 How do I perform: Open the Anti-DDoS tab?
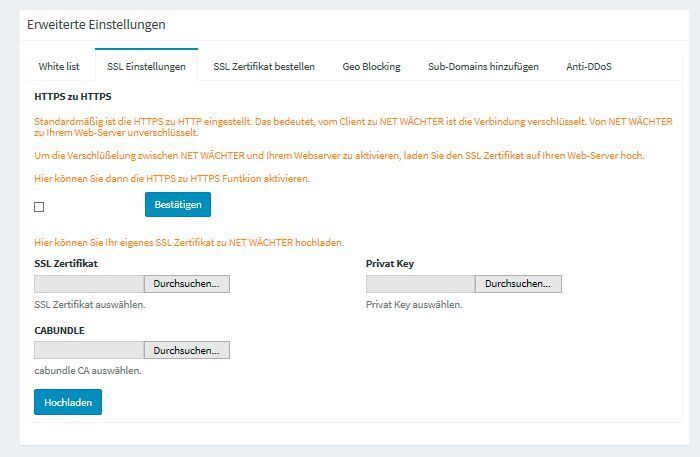[x=589, y=66]
